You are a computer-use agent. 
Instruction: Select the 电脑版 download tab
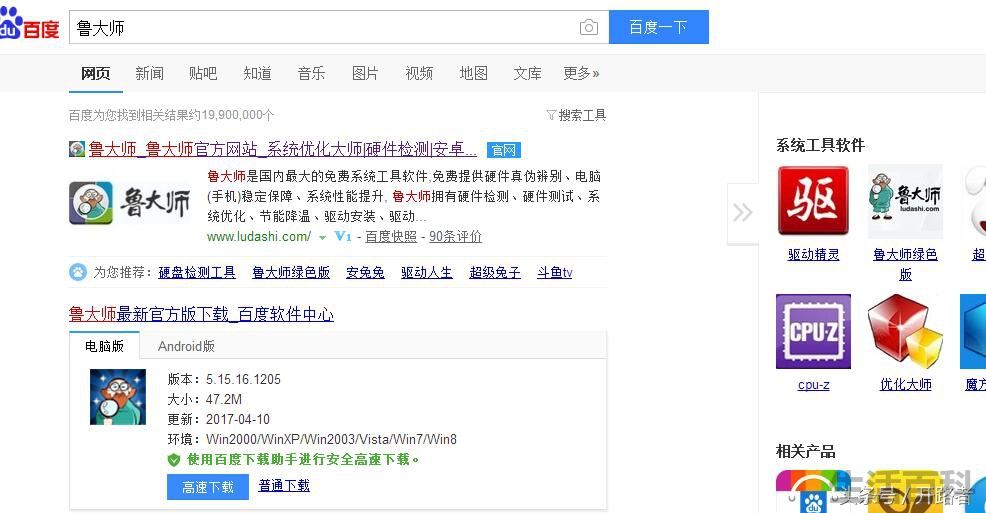(104, 346)
